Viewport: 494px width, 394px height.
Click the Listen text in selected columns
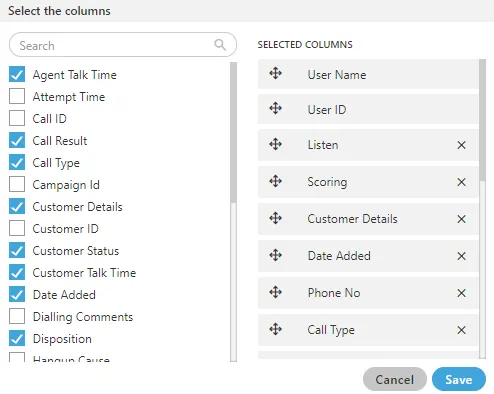tap(323, 145)
